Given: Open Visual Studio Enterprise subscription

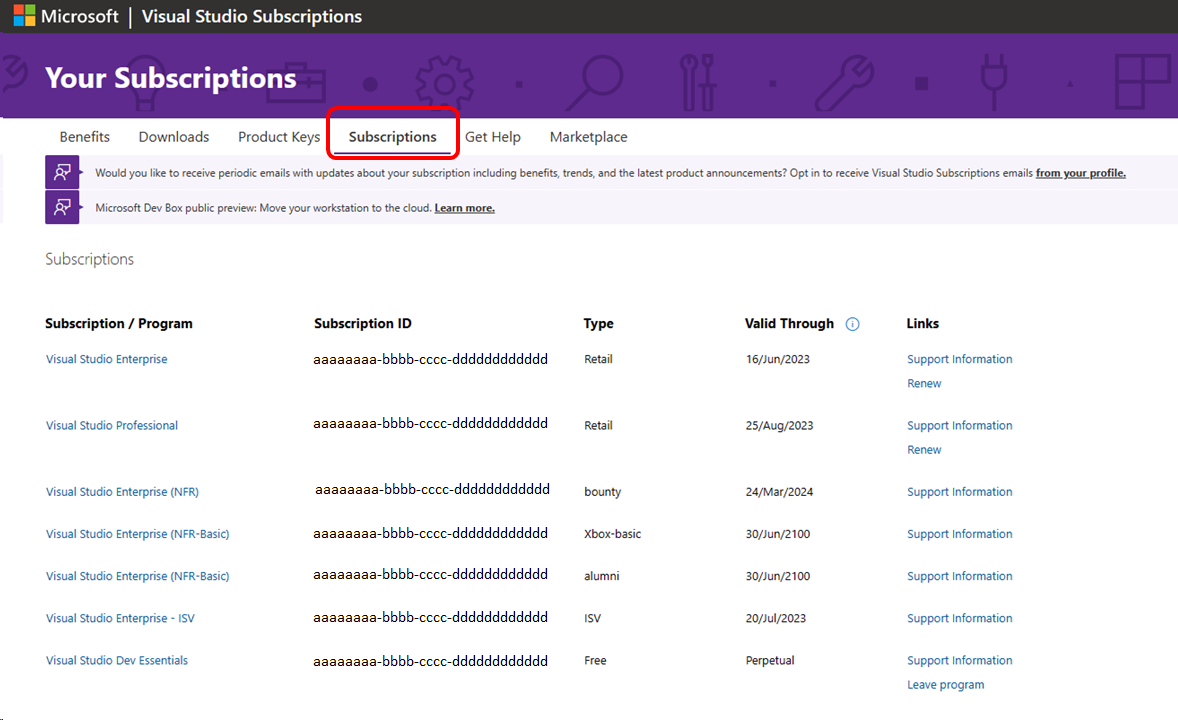Looking at the screenshot, I should click(x=107, y=359).
